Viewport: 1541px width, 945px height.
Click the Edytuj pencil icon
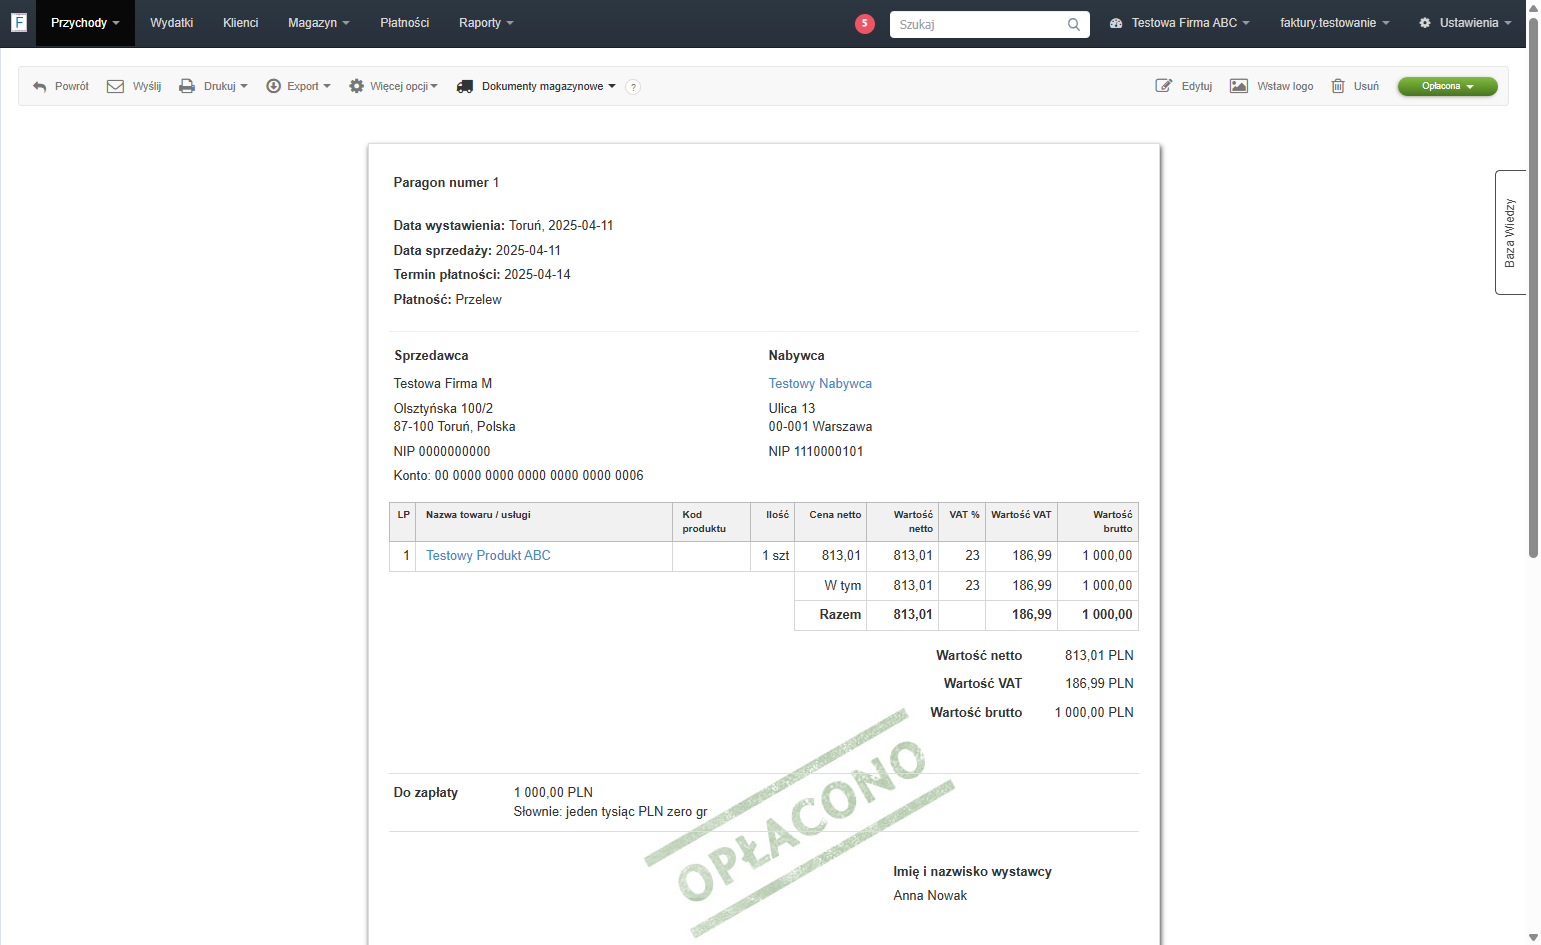pyautogui.click(x=1164, y=86)
